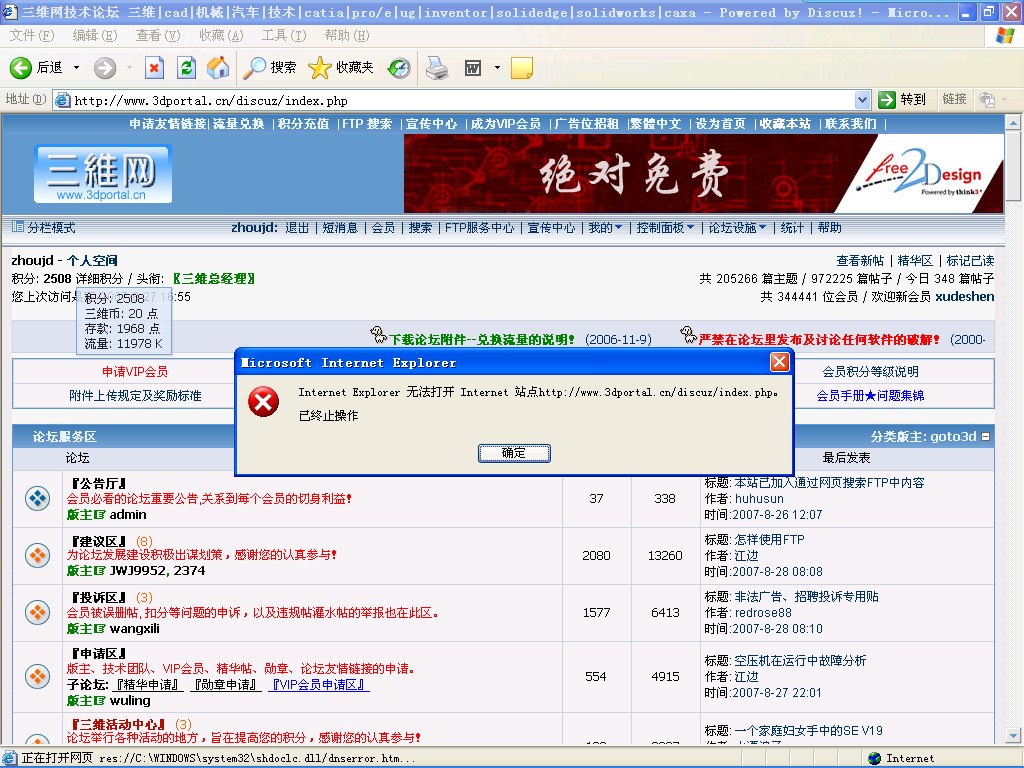Refresh the page with green arrows icon
The height and width of the screenshot is (768, 1024).
tap(186, 67)
